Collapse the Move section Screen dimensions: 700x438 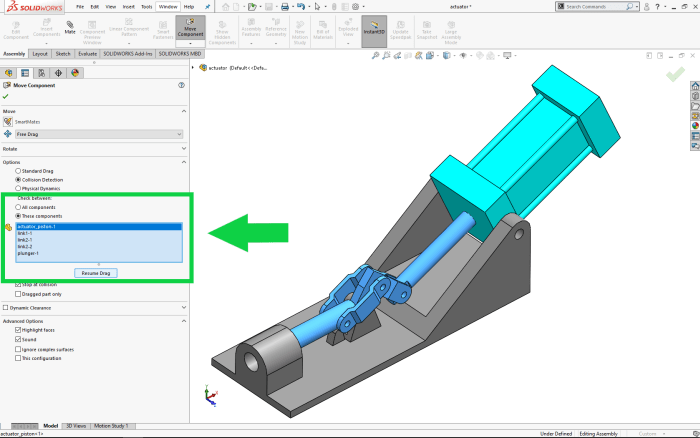tap(184, 111)
